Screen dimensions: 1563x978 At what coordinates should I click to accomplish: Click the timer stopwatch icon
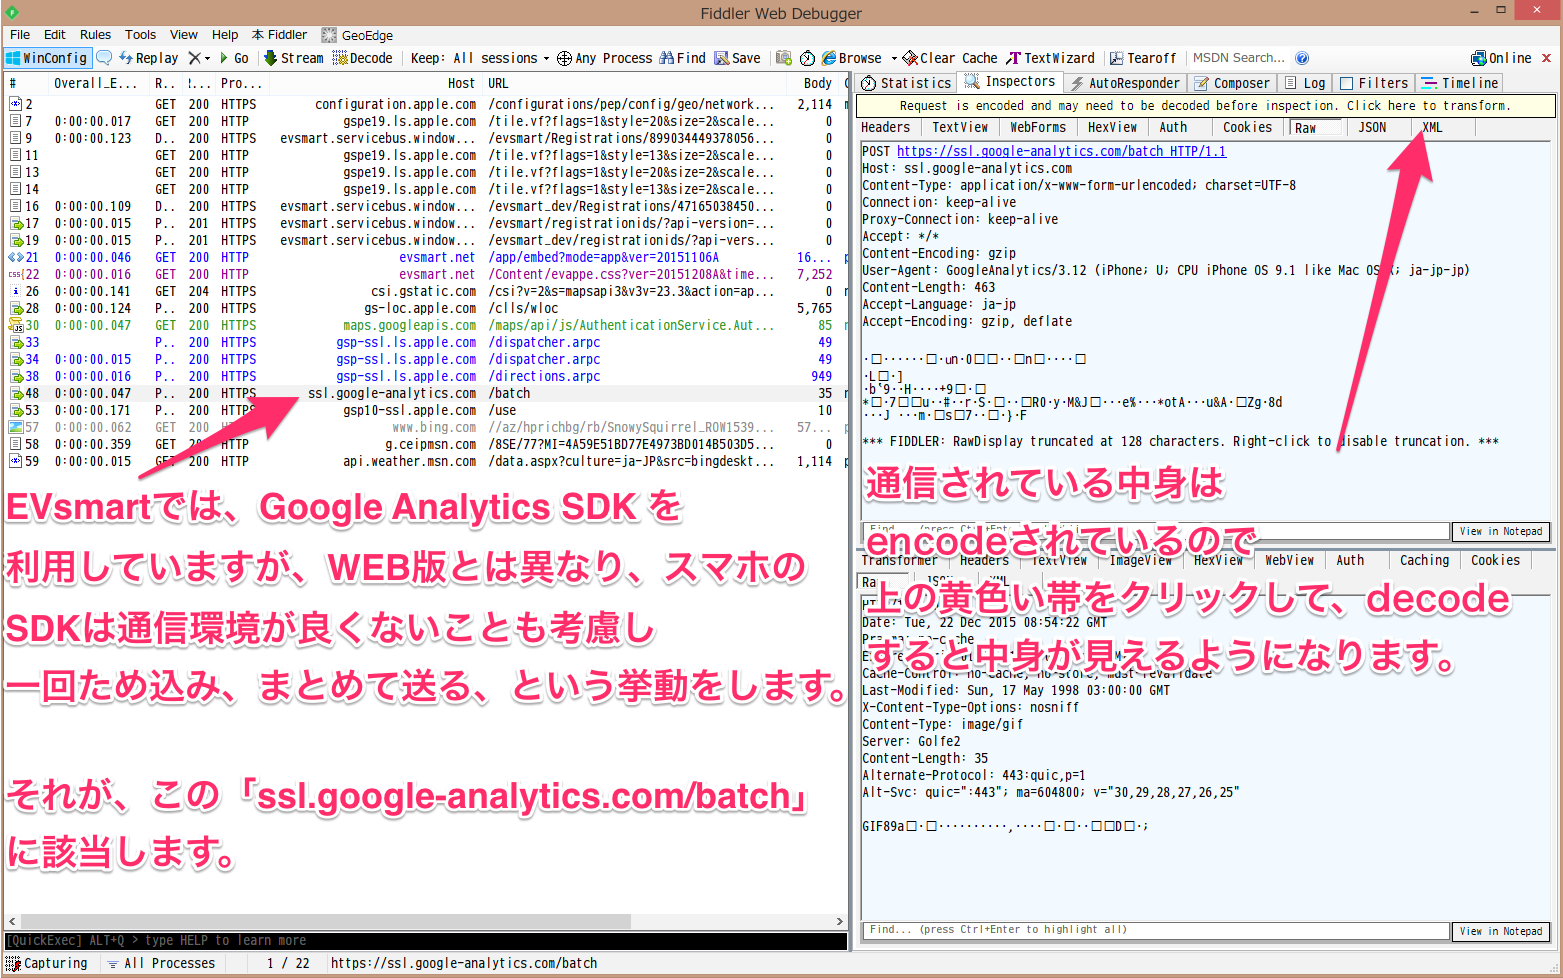[x=807, y=58]
